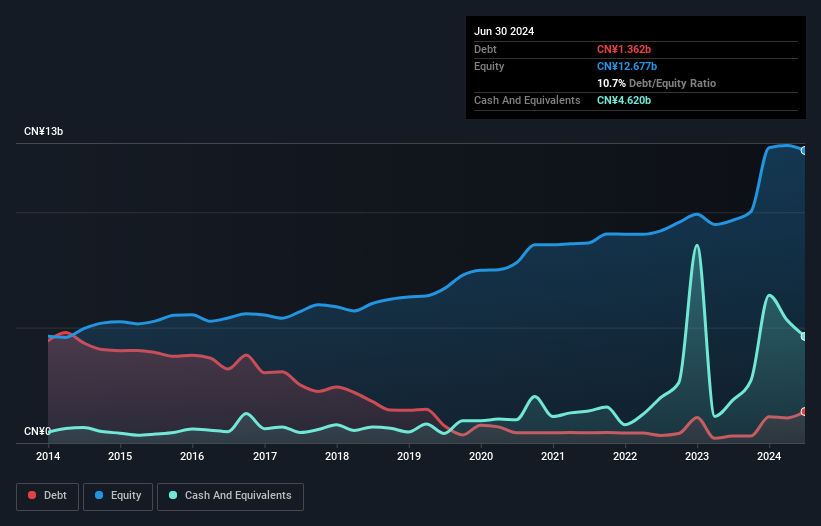821x526 pixels.
Task: Click the CN¥4.620b cash value
Action: 624,100
